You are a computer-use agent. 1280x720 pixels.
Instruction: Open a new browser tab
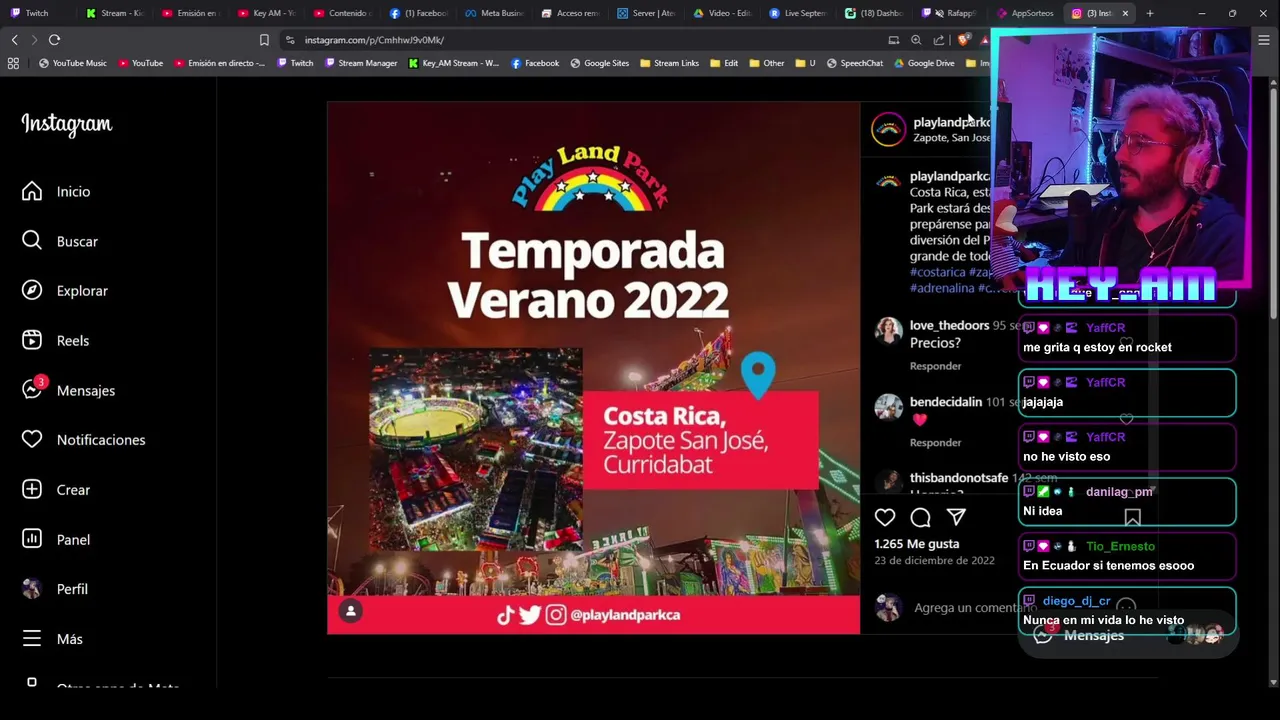click(x=1150, y=13)
